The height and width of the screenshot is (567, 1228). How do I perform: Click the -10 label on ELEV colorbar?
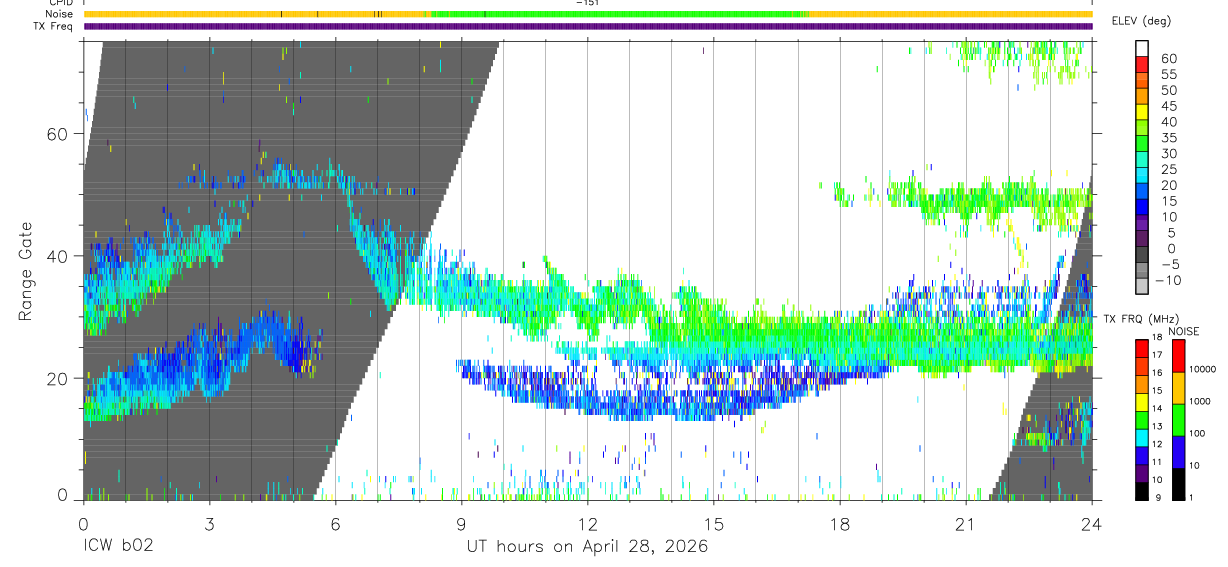tap(1170, 281)
